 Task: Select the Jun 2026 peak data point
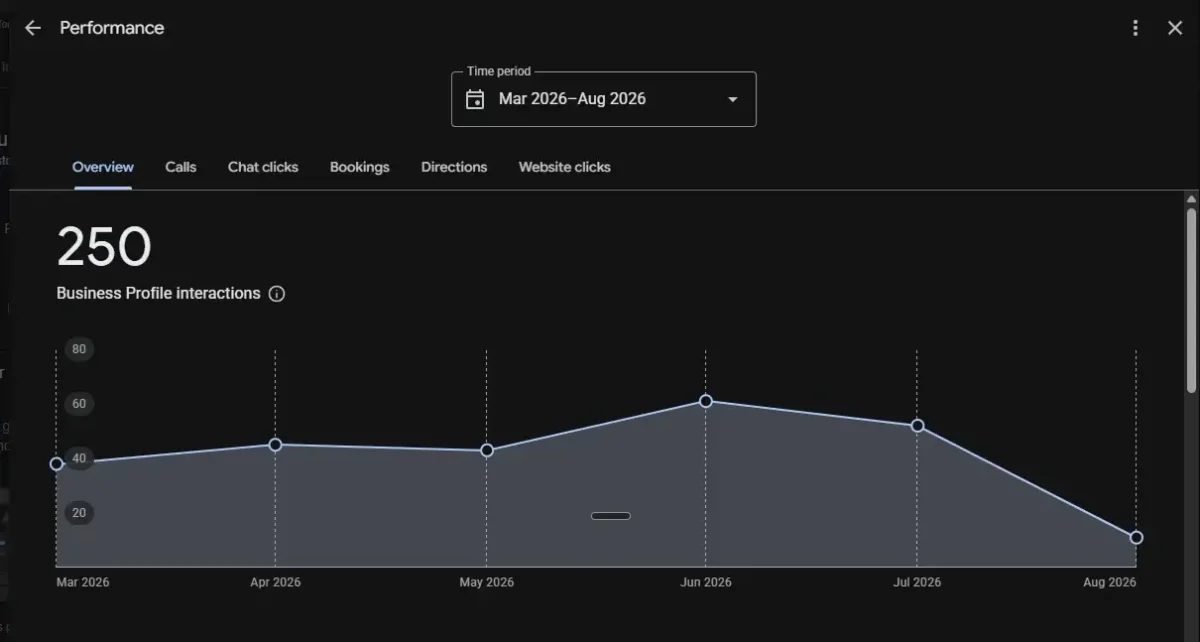click(x=706, y=401)
